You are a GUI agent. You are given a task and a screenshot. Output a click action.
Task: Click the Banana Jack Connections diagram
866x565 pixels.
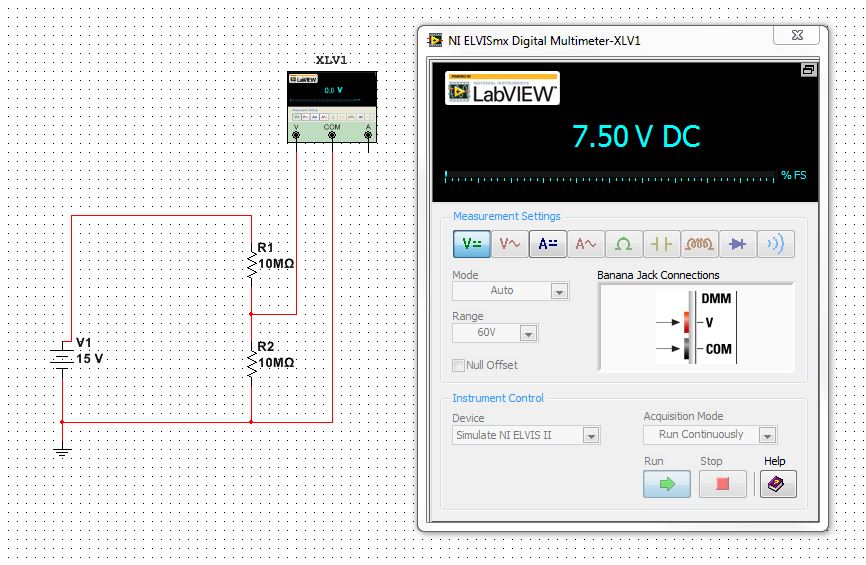[x=697, y=328]
